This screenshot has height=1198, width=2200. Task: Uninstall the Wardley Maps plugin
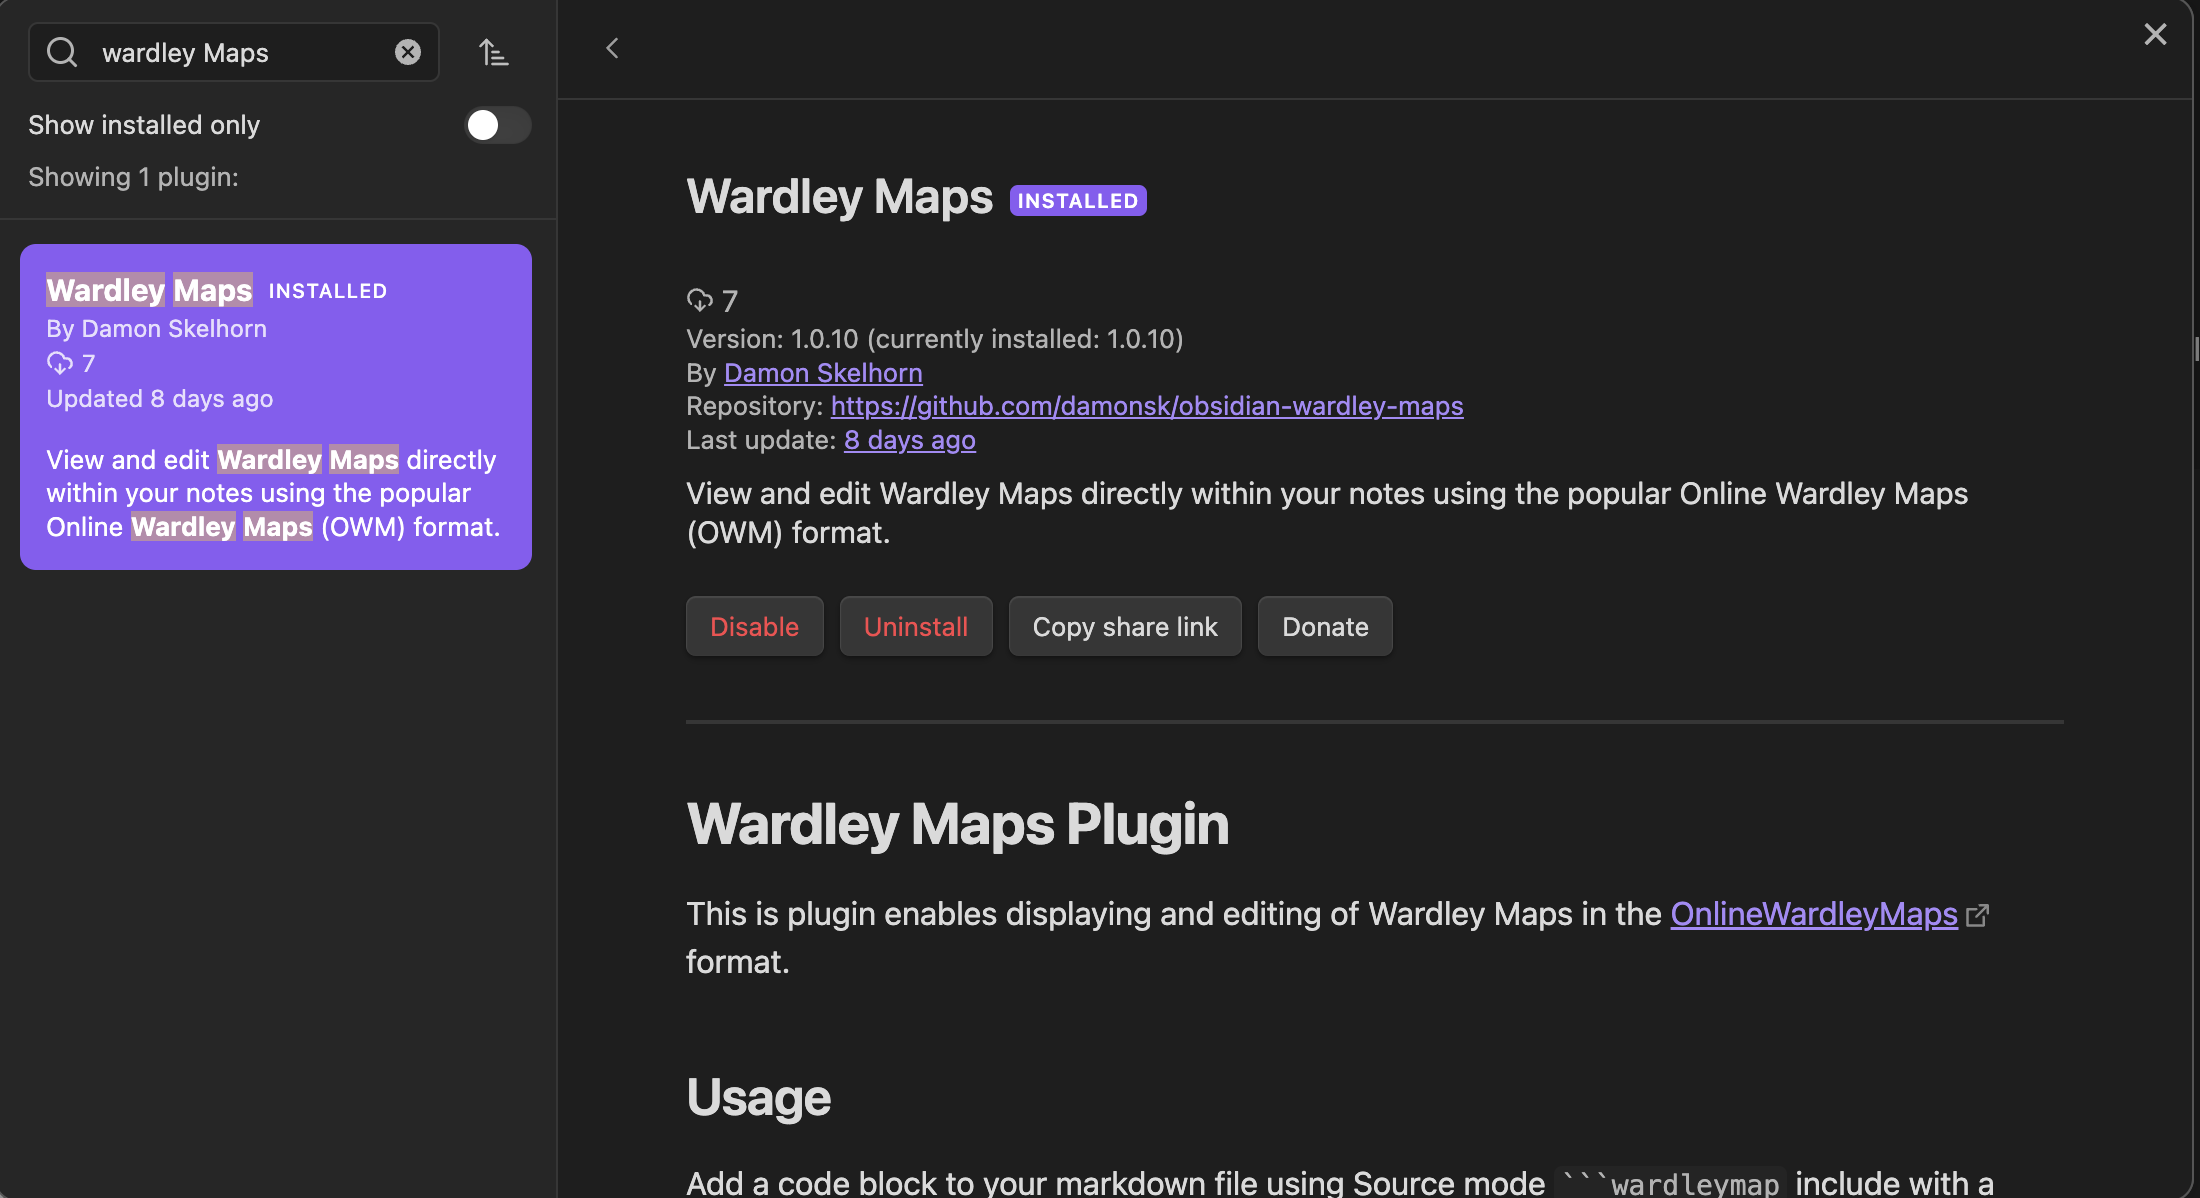tap(916, 627)
